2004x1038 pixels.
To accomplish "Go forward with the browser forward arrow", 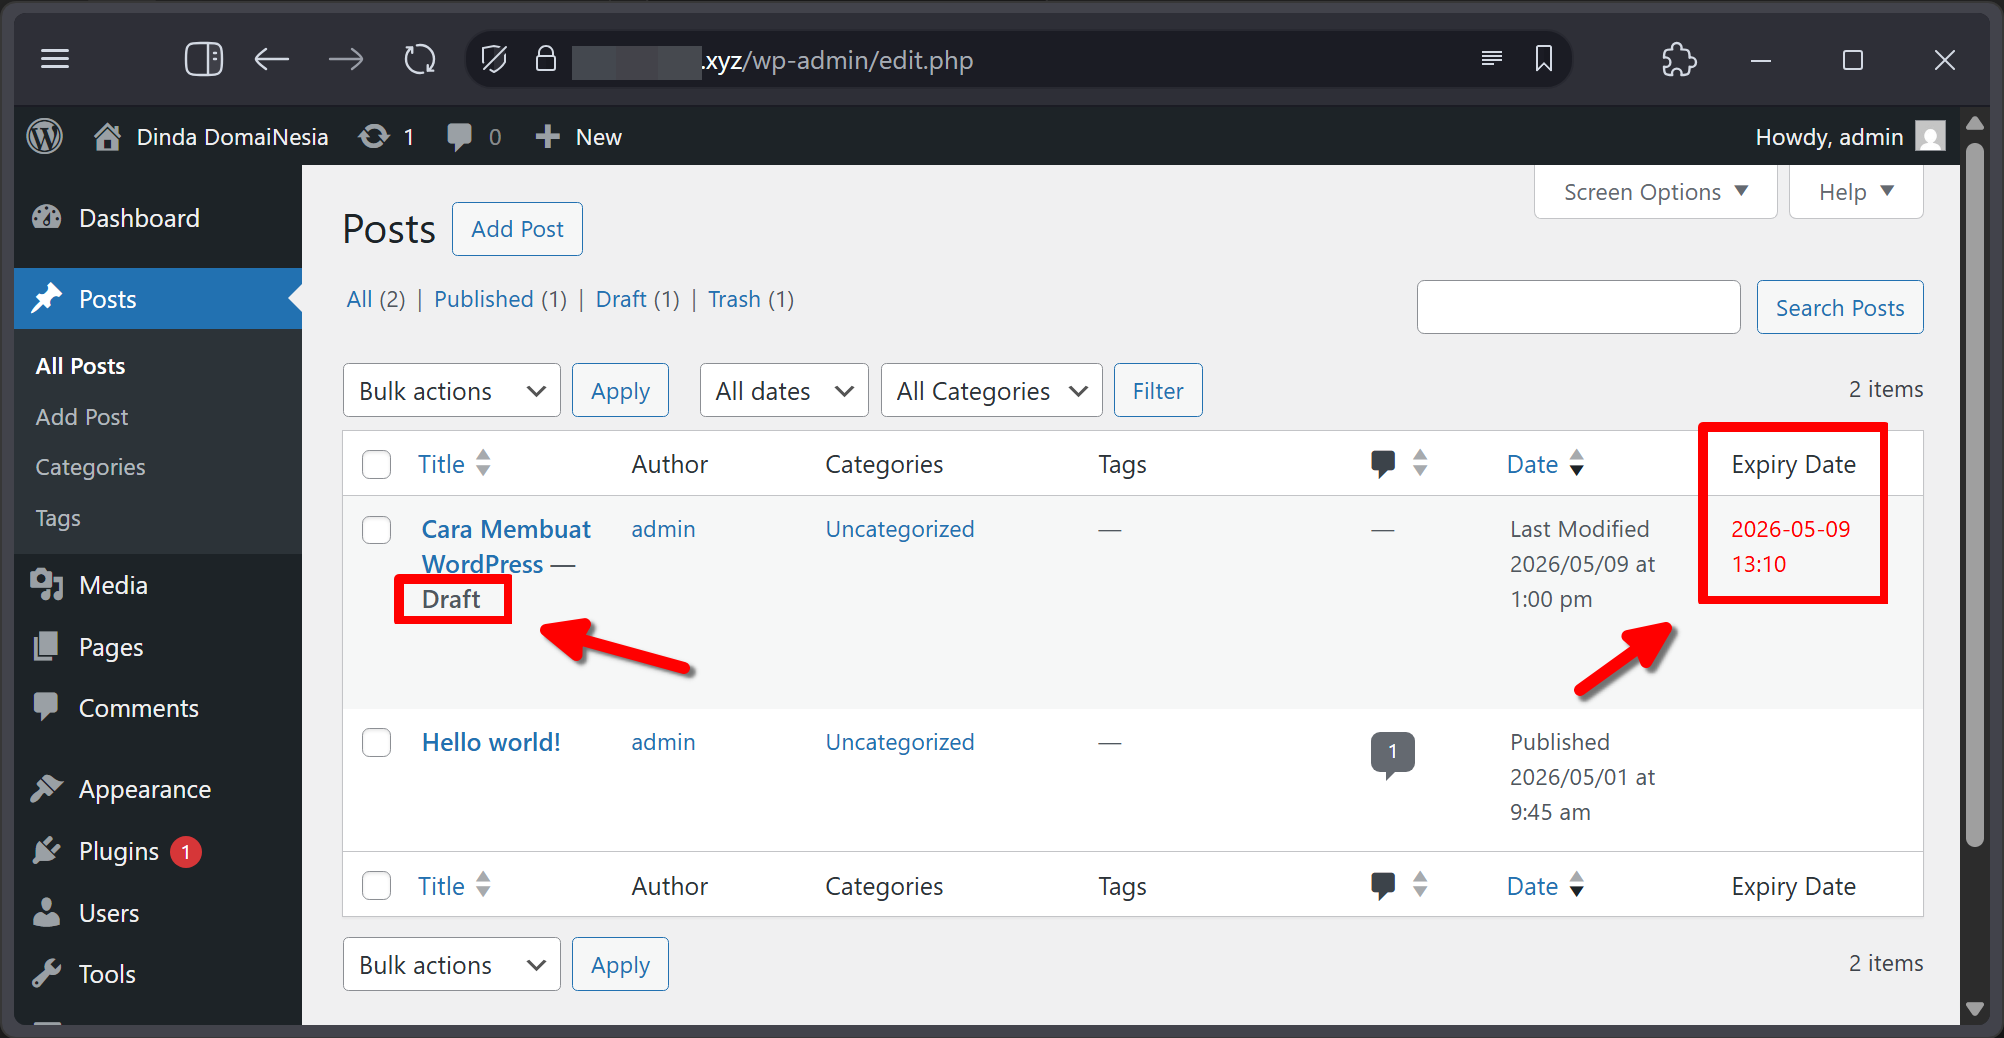I will coord(346,60).
